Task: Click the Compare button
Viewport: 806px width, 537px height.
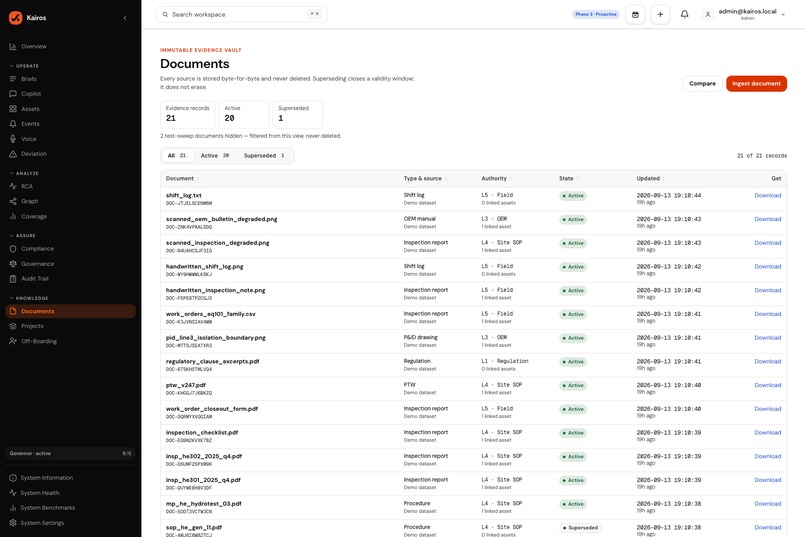Action: [702, 83]
